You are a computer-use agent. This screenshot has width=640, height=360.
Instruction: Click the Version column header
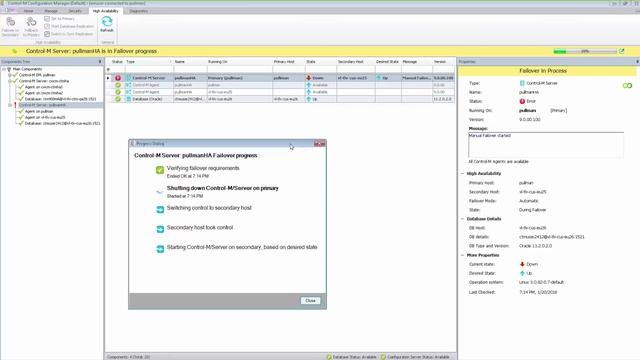point(443,62)
